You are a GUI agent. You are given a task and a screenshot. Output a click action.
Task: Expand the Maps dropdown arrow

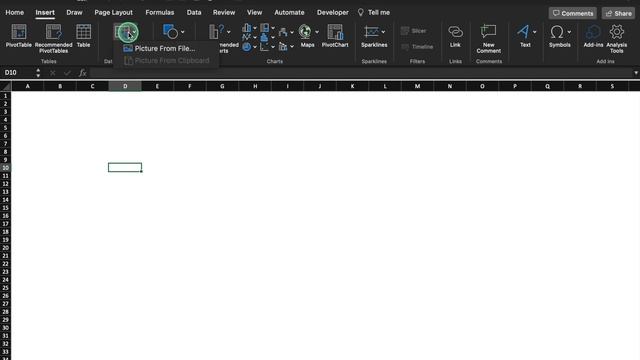317,32
